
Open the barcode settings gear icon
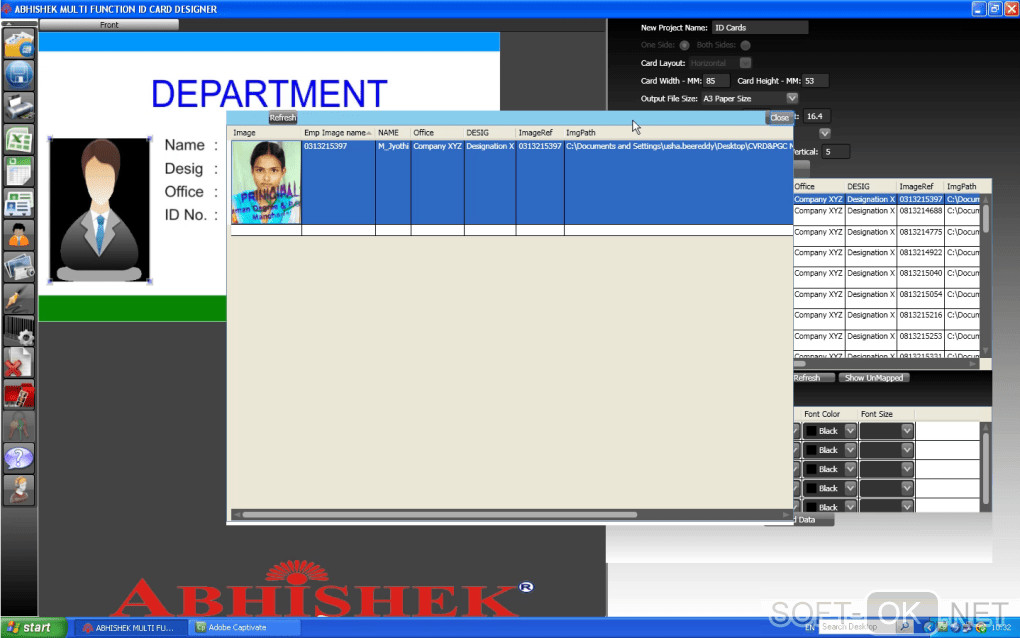click(19, 330)
